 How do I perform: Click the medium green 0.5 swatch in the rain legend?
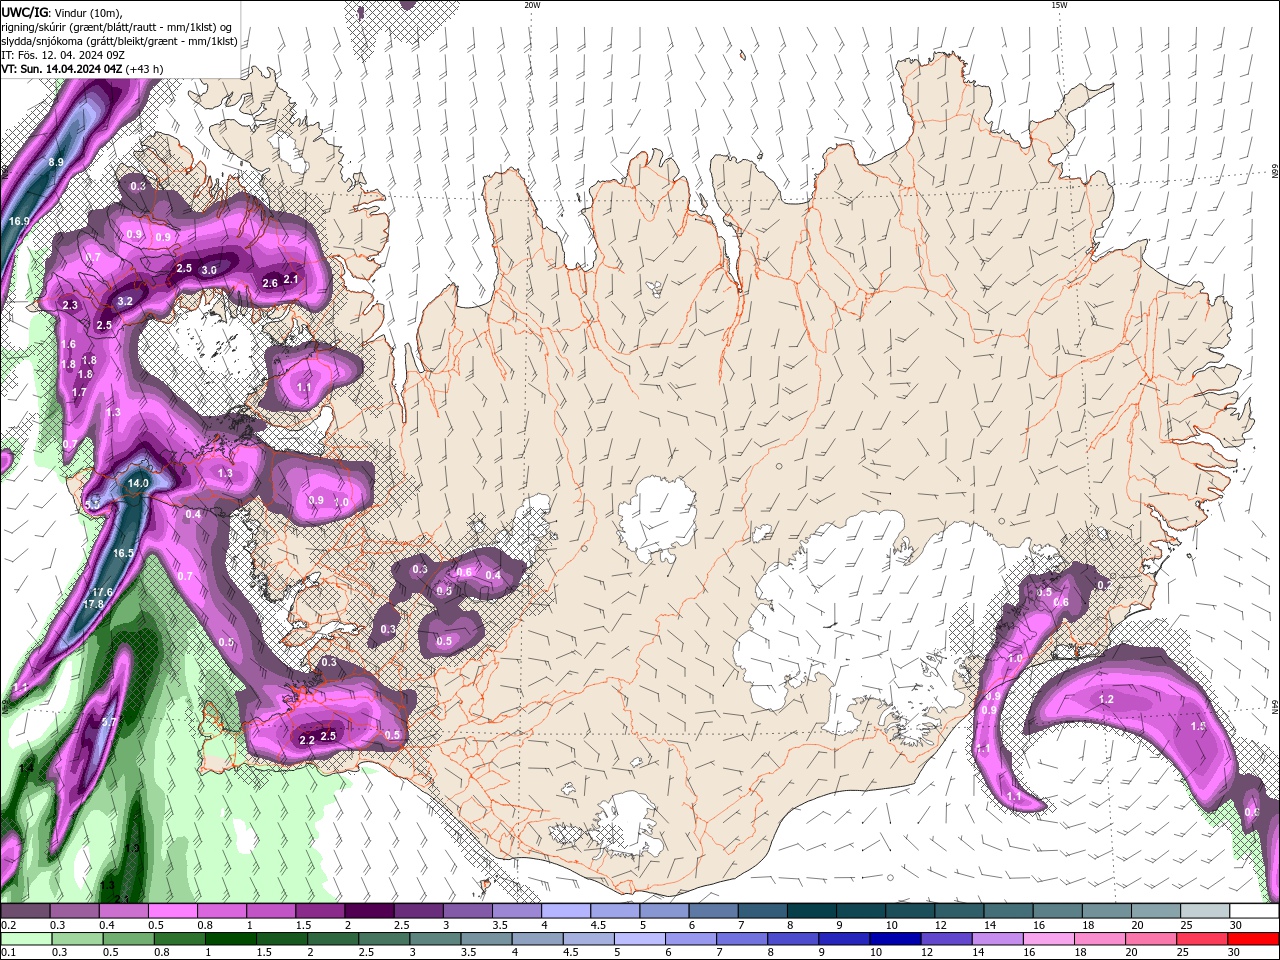click(x=128, y=939)
